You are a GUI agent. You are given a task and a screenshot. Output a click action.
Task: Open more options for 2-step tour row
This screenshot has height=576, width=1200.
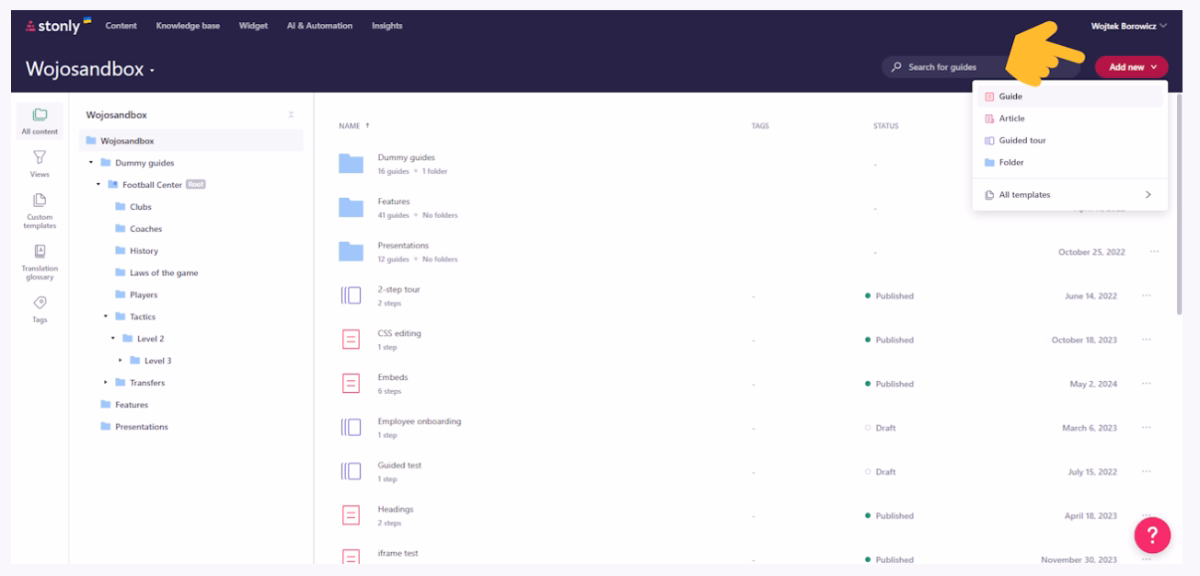click(x=1147, y=296)
